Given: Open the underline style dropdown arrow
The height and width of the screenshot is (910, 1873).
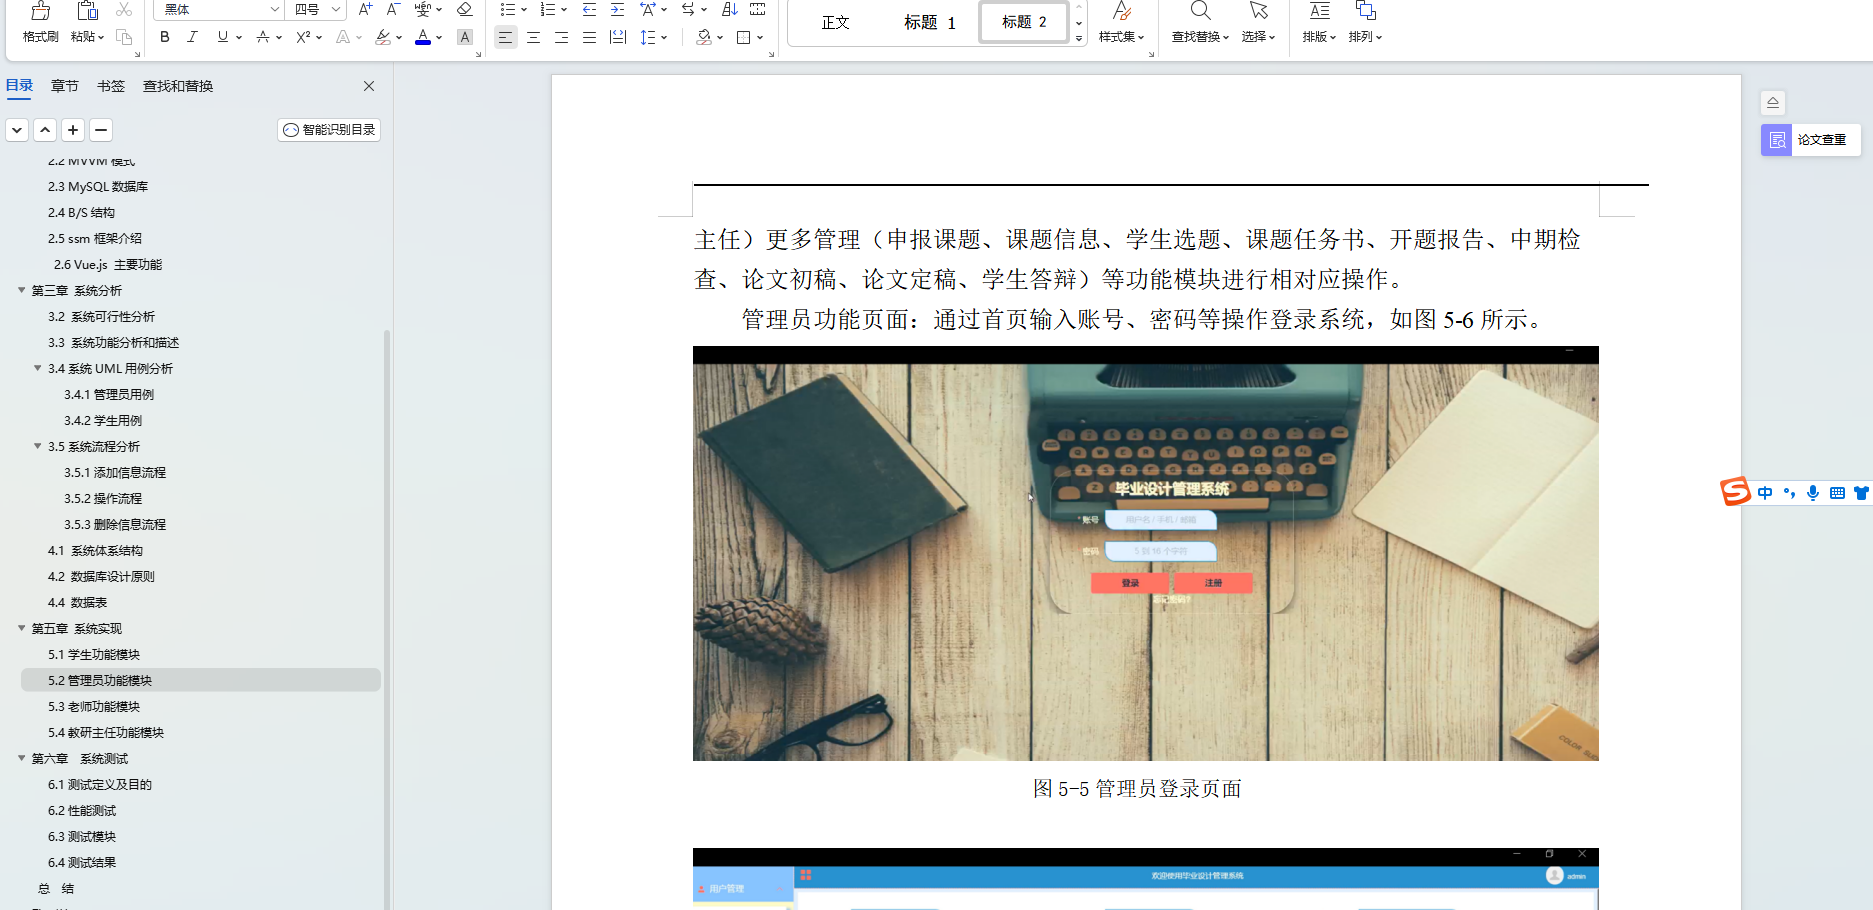Looking at the screenshot, I should [239, 37].
